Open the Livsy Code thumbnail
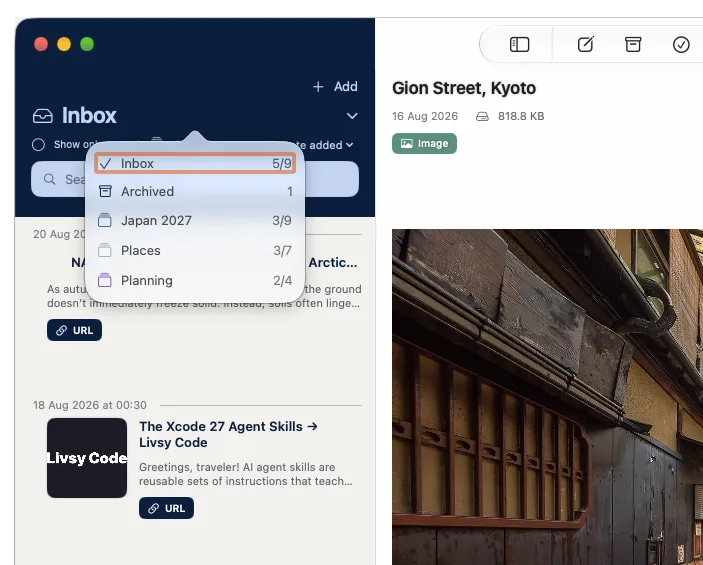The width and height of the screenshot is (703, 565). click(x=87, y=458)
